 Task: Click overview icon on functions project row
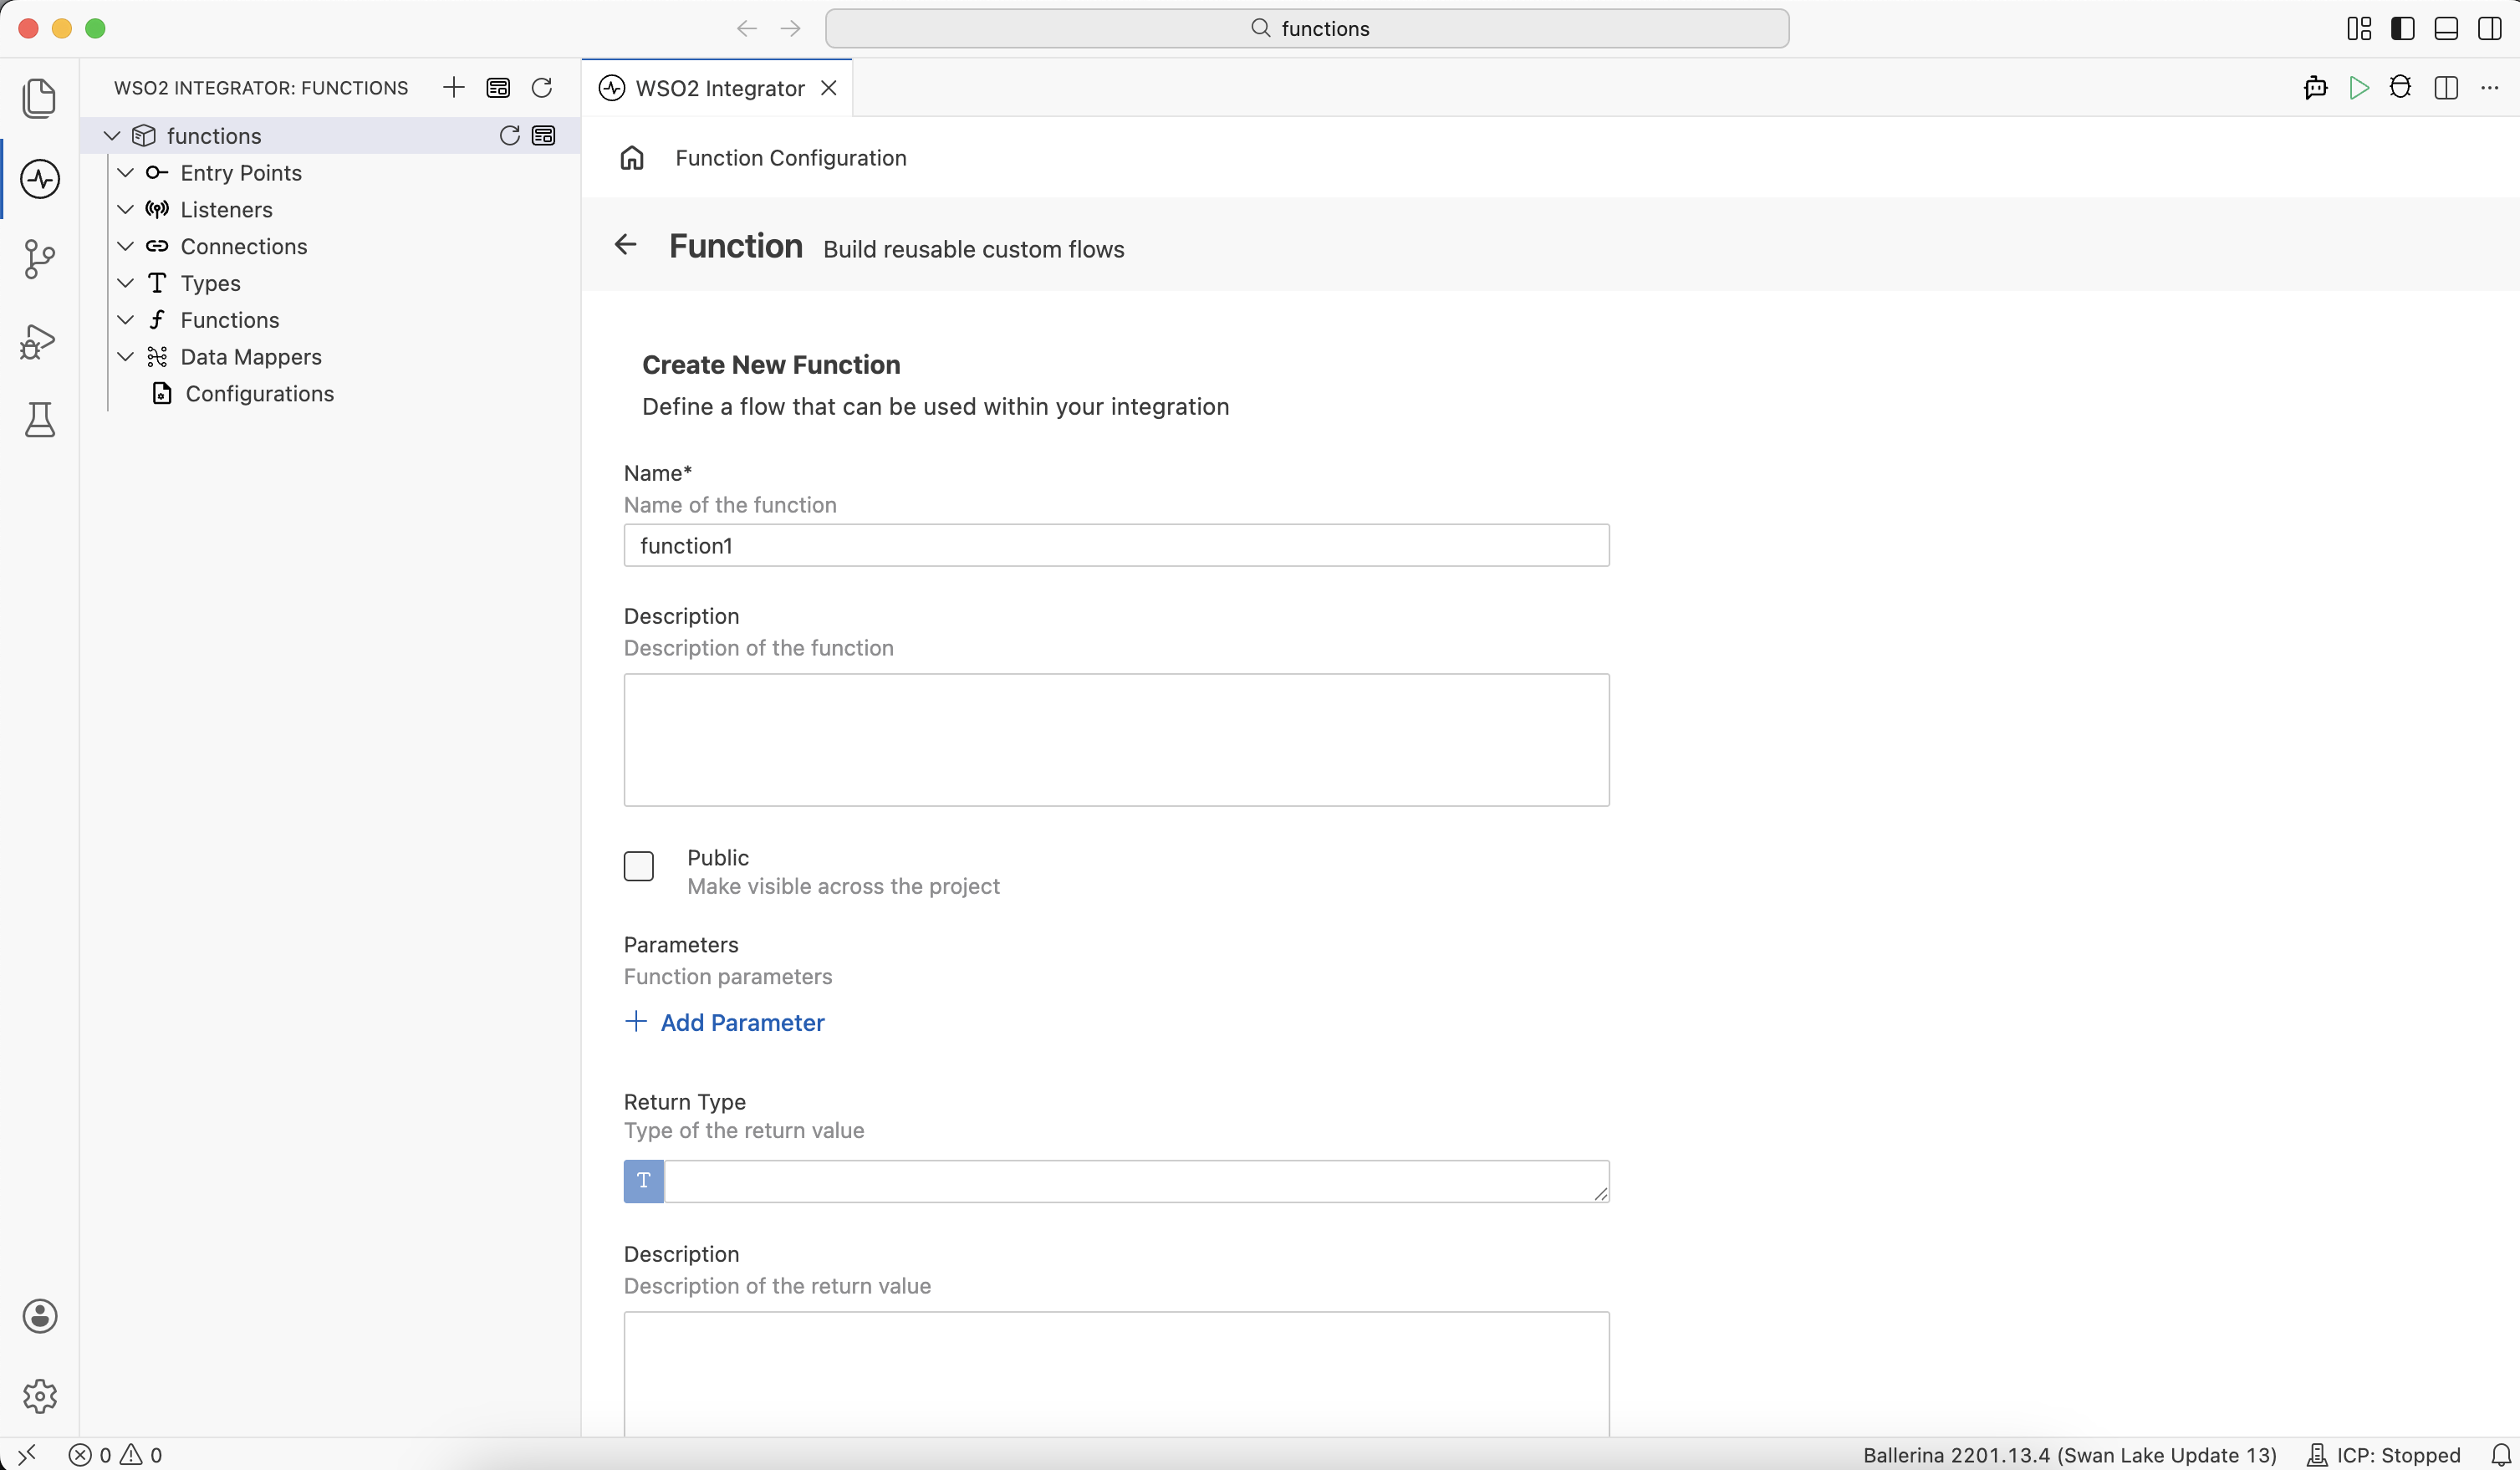click(544, 136)
